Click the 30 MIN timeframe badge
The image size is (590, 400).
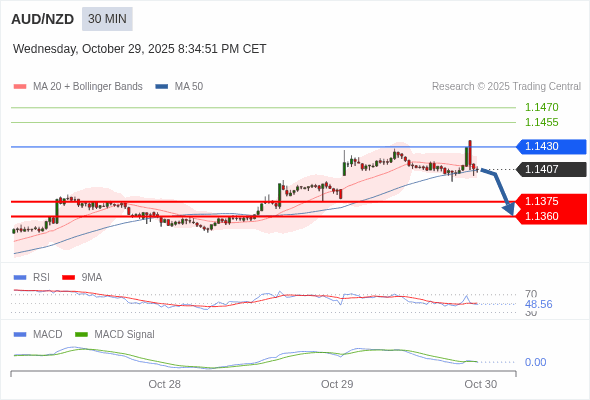(x=107, y=19)
